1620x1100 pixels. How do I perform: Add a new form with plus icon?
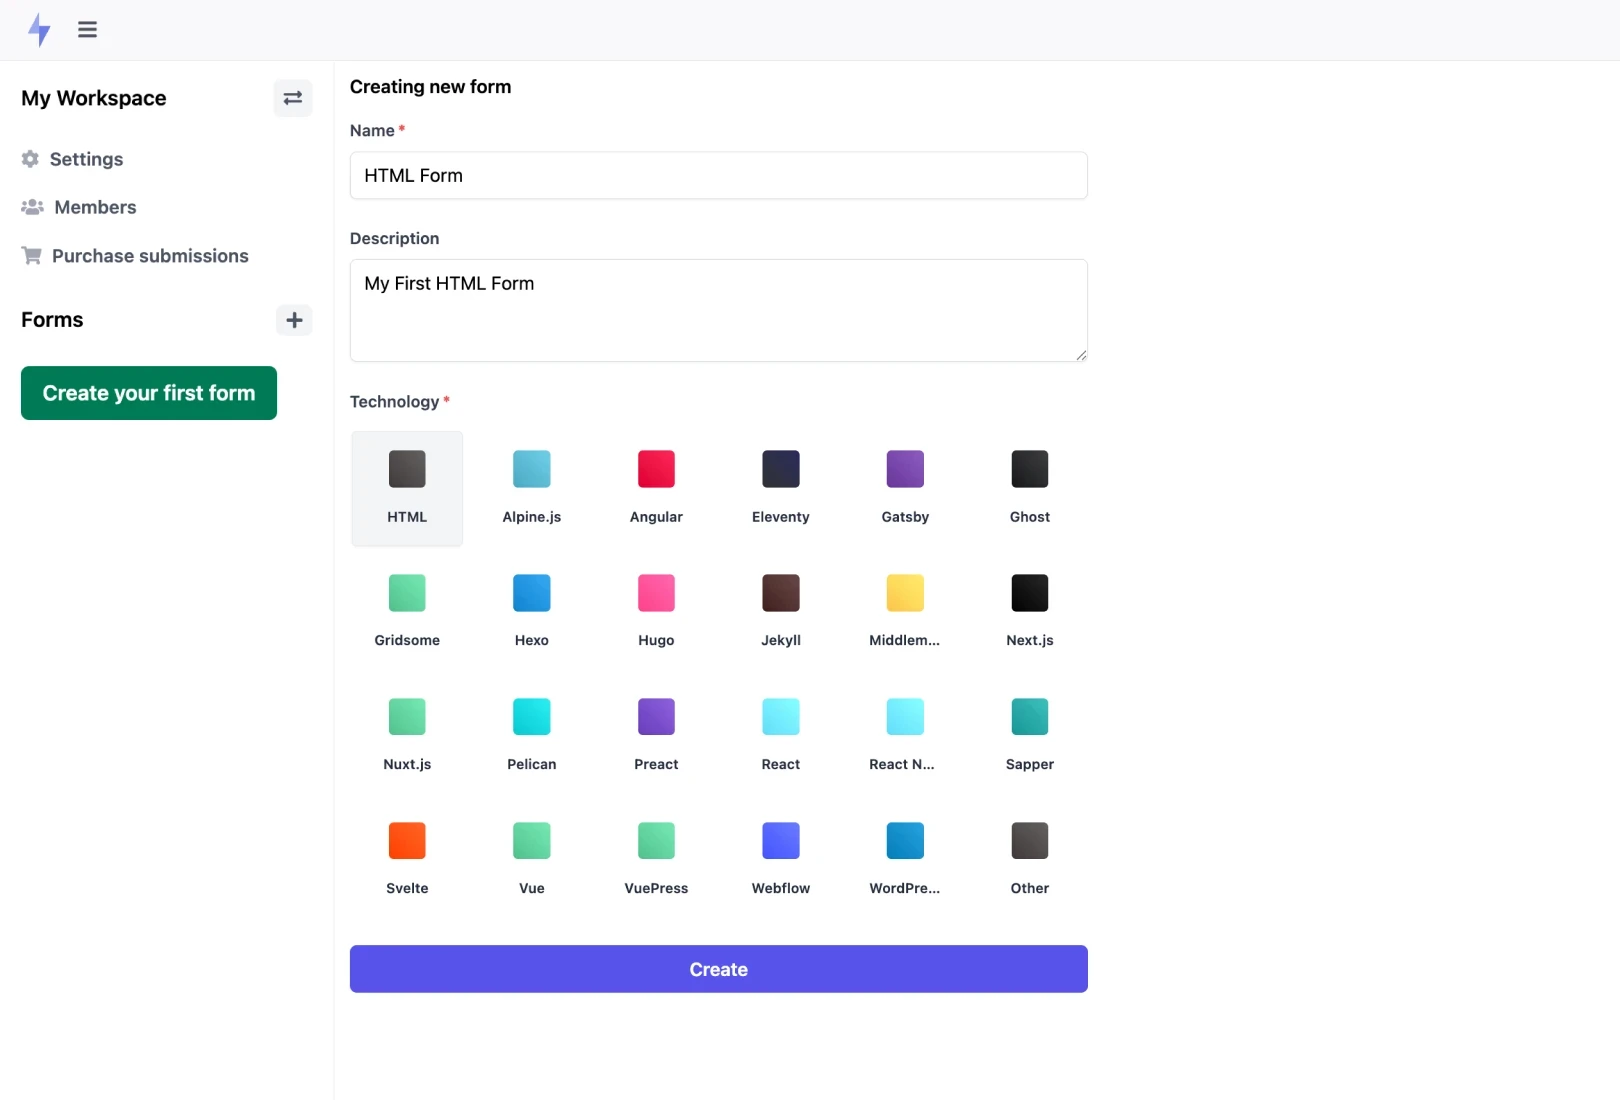click(x=294, y=320)
